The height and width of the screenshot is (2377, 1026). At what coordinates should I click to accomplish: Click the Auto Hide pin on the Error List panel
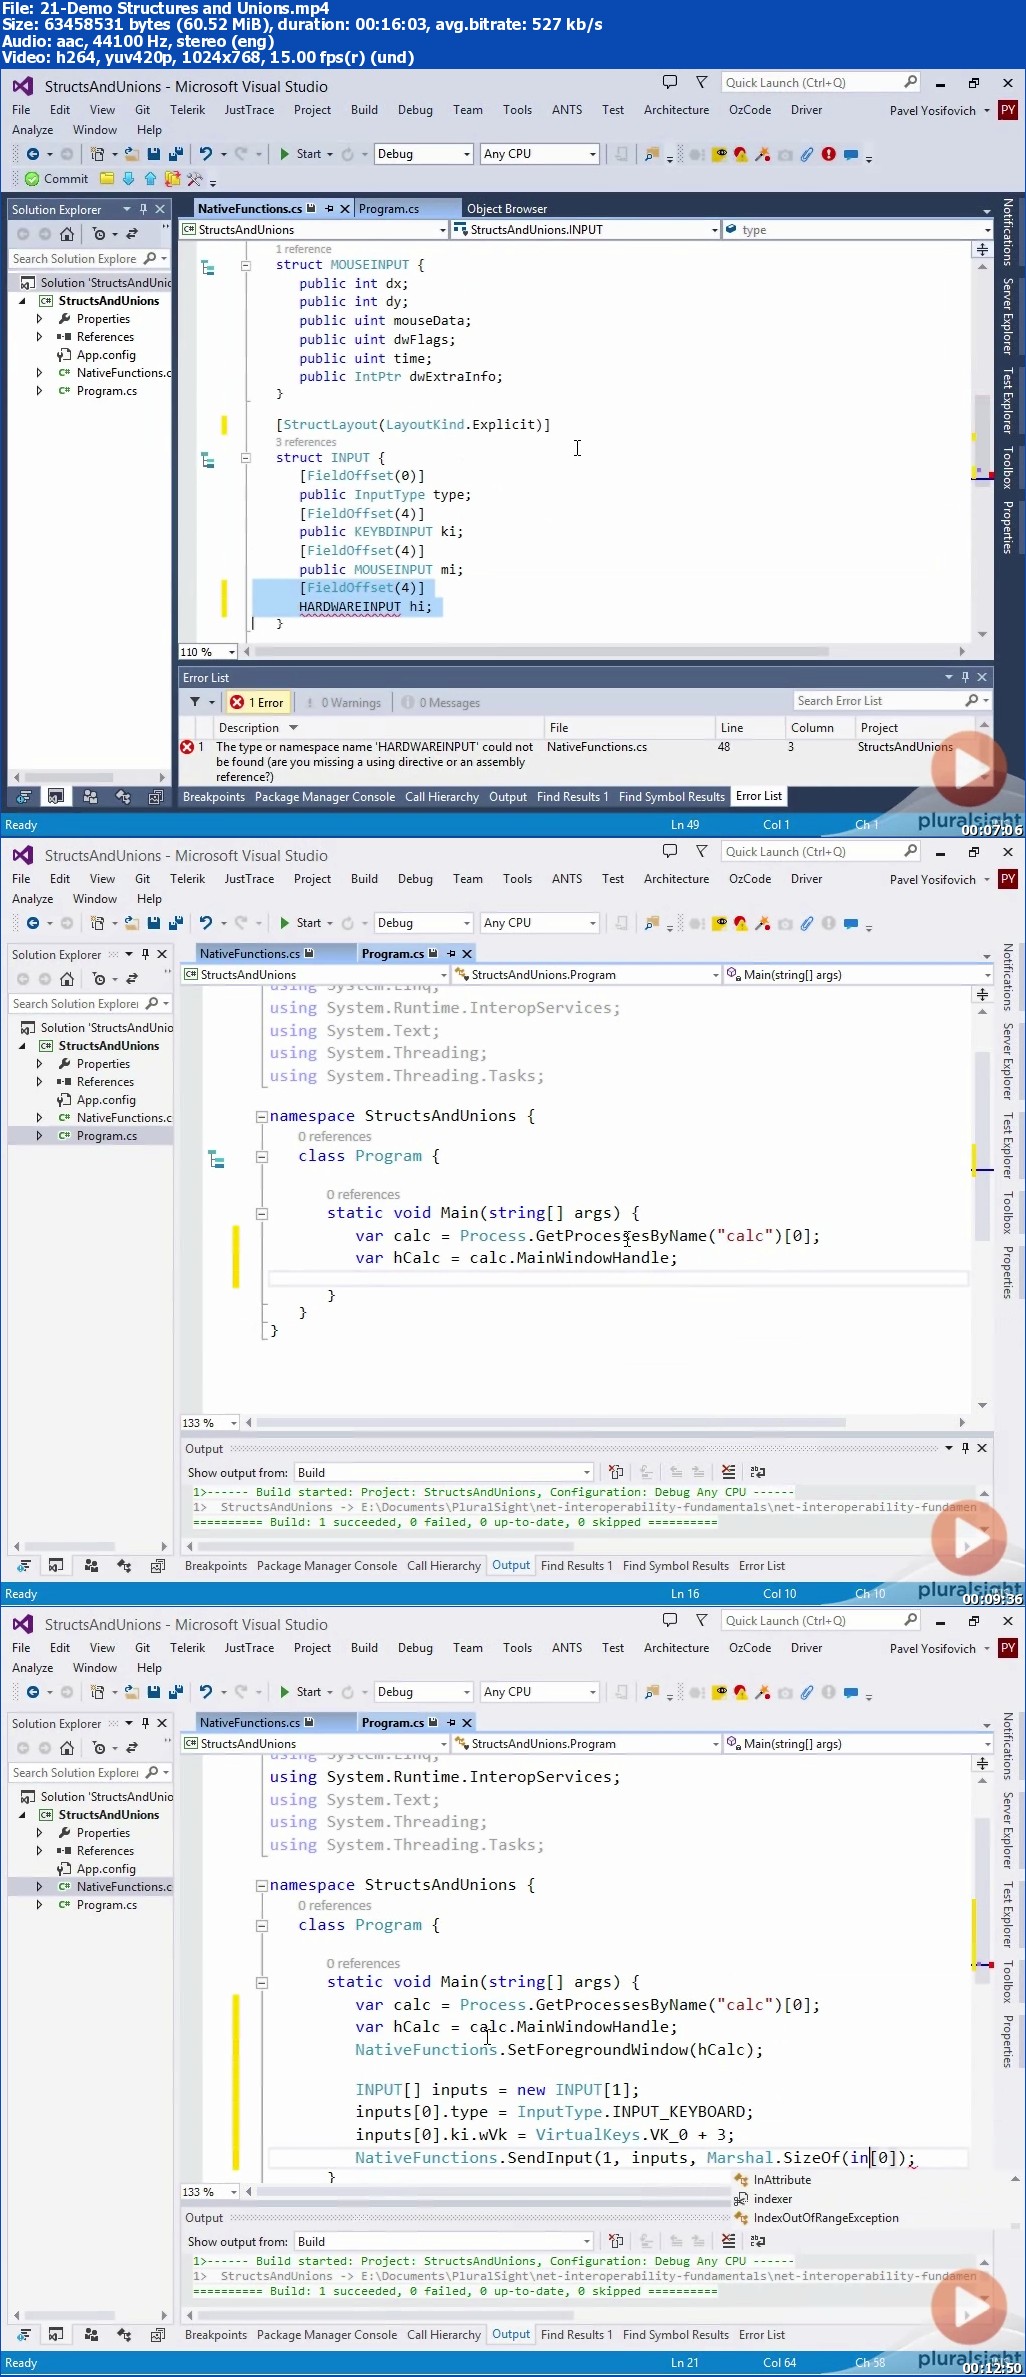point(965,678)
